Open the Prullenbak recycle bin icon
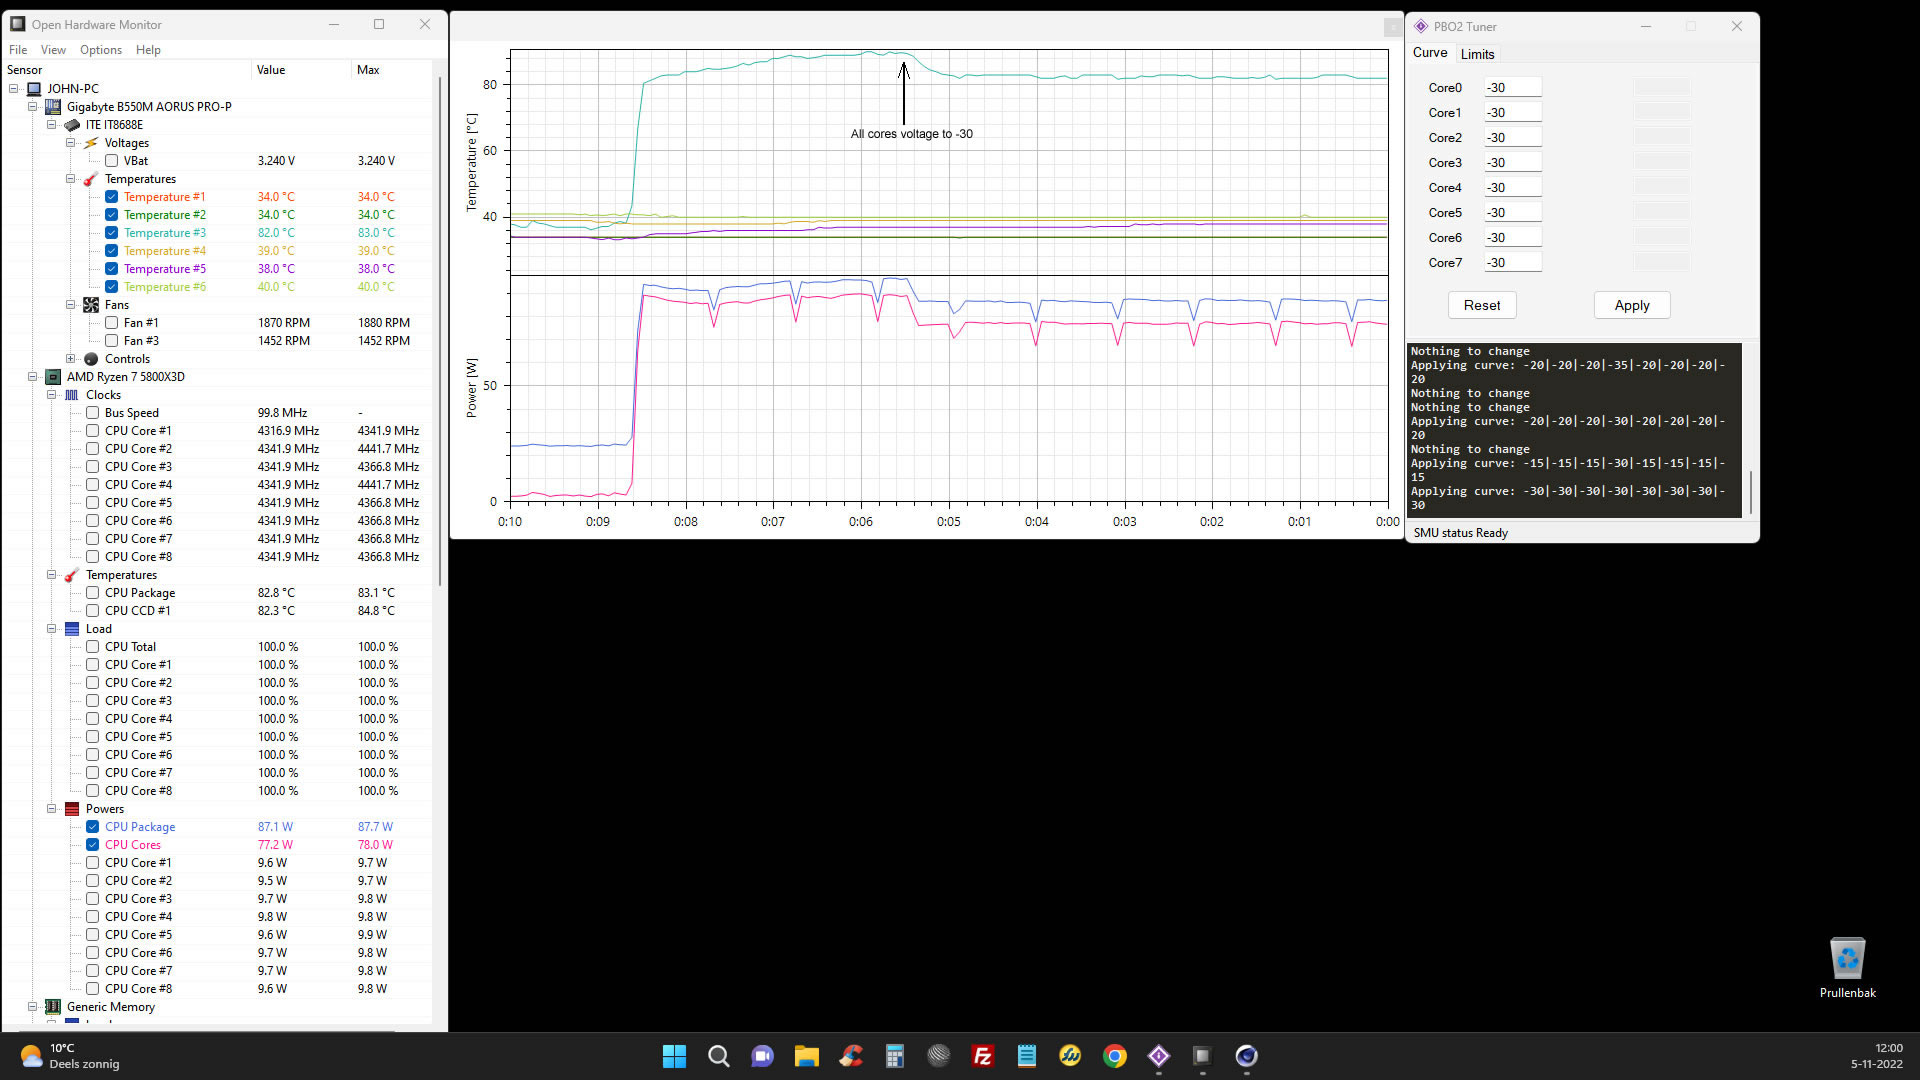The width and height of the screenshot is (1920, 1080). coord(1847,960)
